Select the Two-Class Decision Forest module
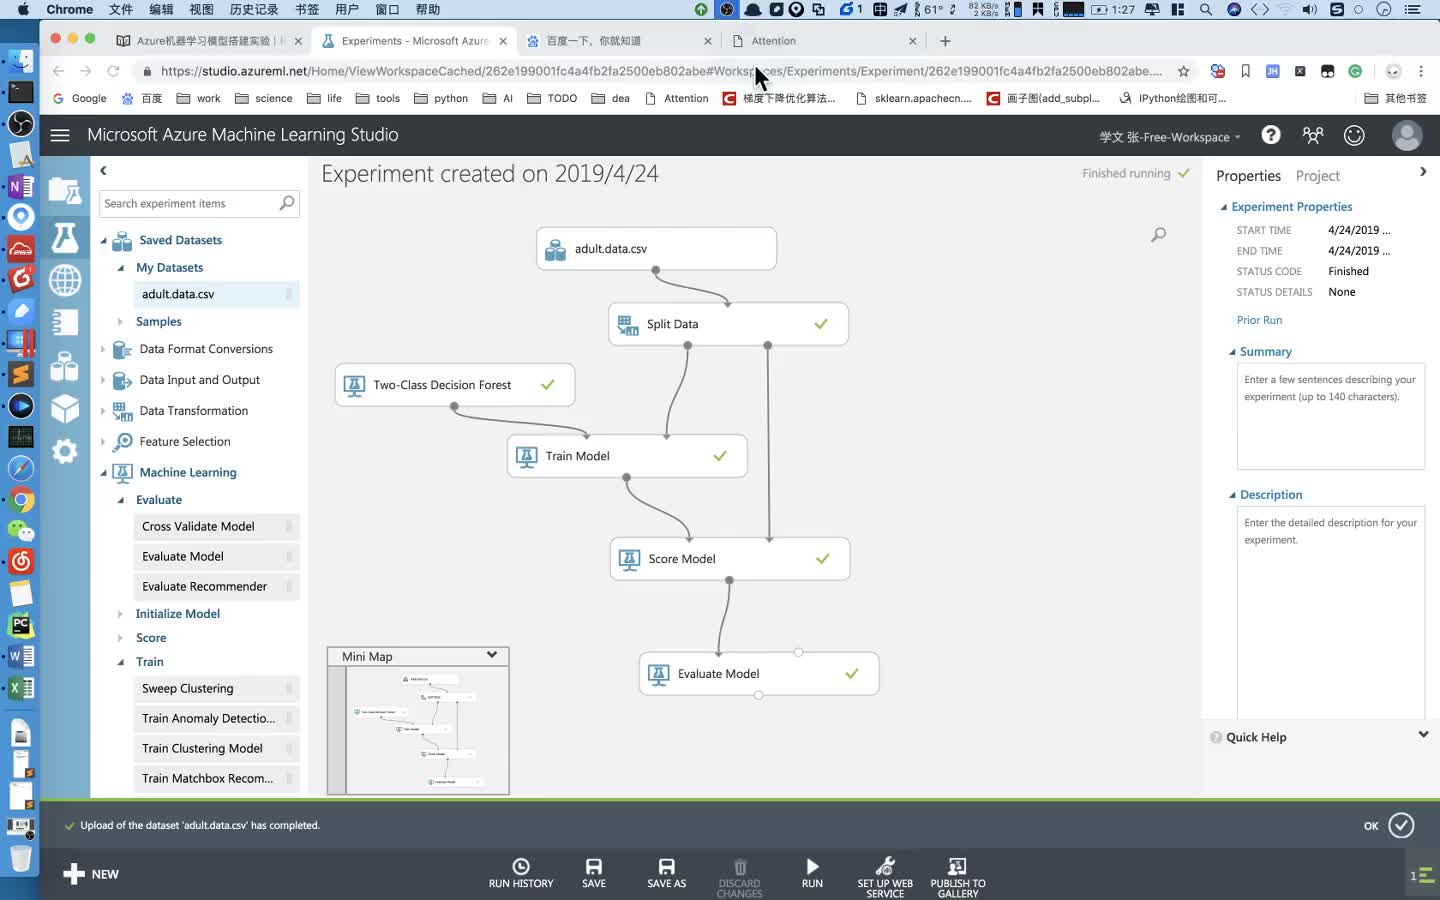This screenshot has width=1440, height=900. [455, 385]
